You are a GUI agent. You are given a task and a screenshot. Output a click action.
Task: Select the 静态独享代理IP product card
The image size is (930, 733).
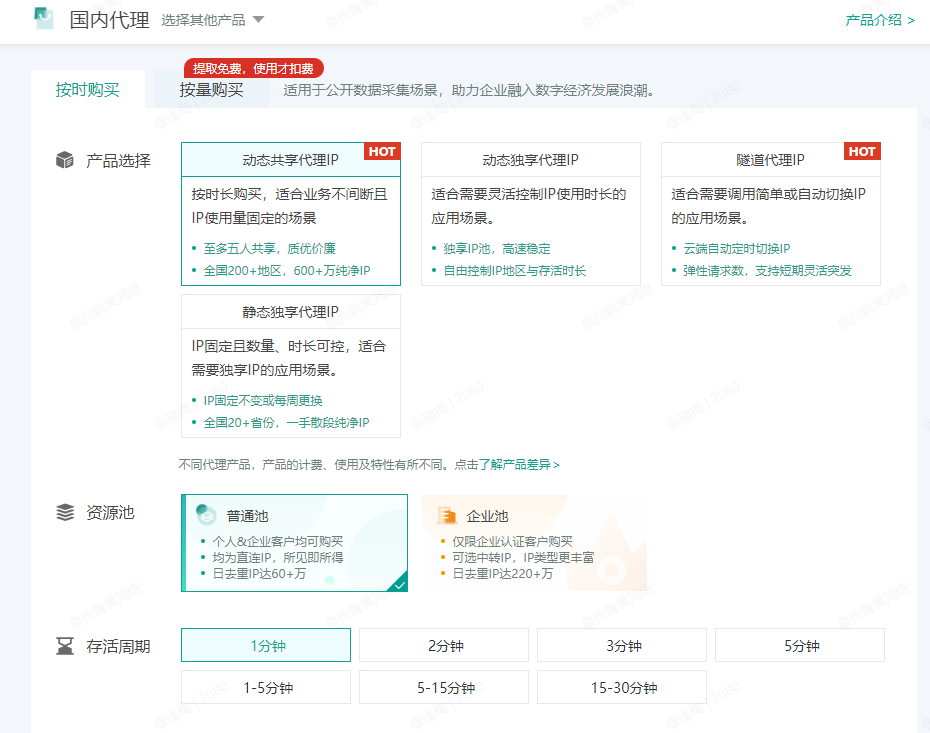(x=290, y=366)
